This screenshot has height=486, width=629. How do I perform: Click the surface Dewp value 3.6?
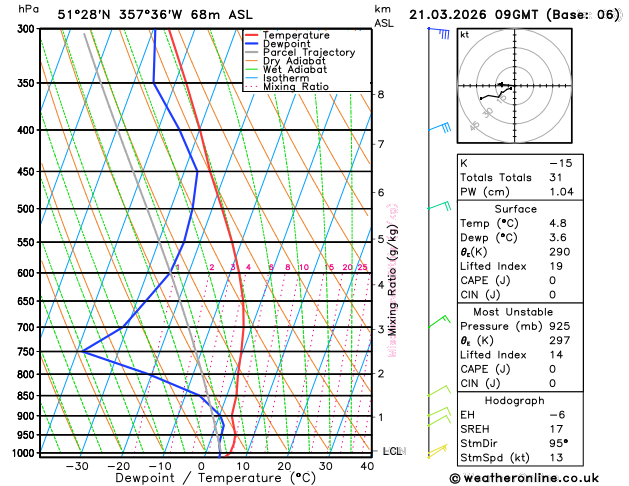558,238
